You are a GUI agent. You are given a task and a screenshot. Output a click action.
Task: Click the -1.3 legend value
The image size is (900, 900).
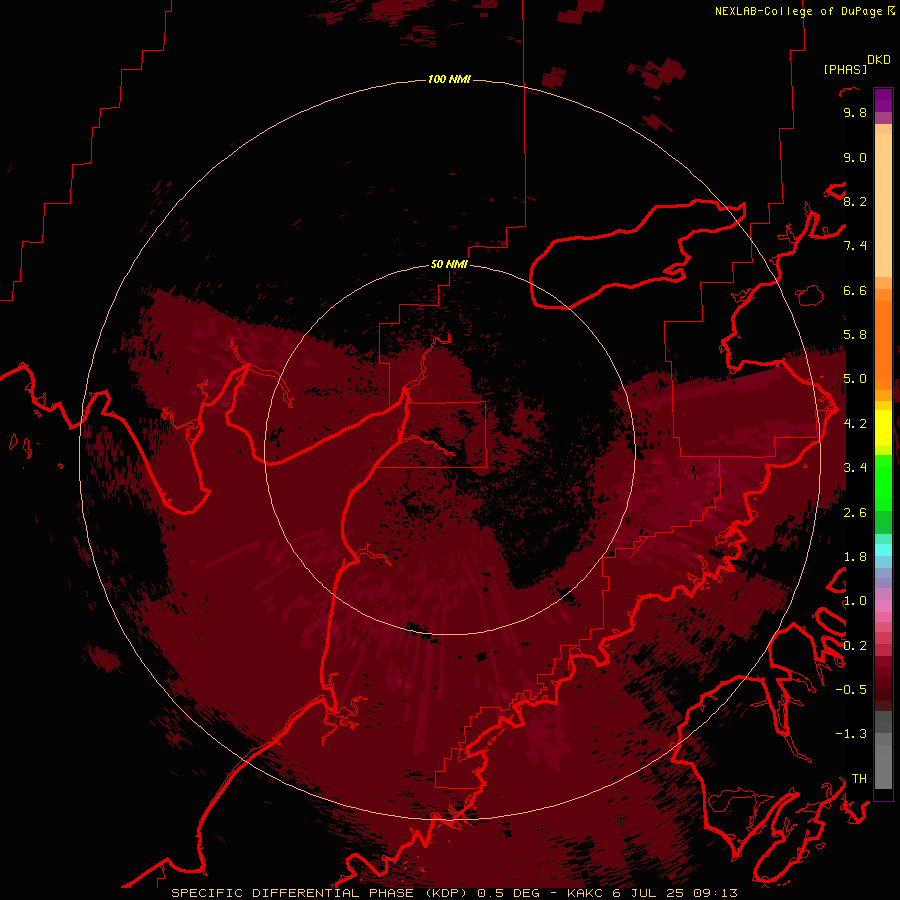(851, 734)
